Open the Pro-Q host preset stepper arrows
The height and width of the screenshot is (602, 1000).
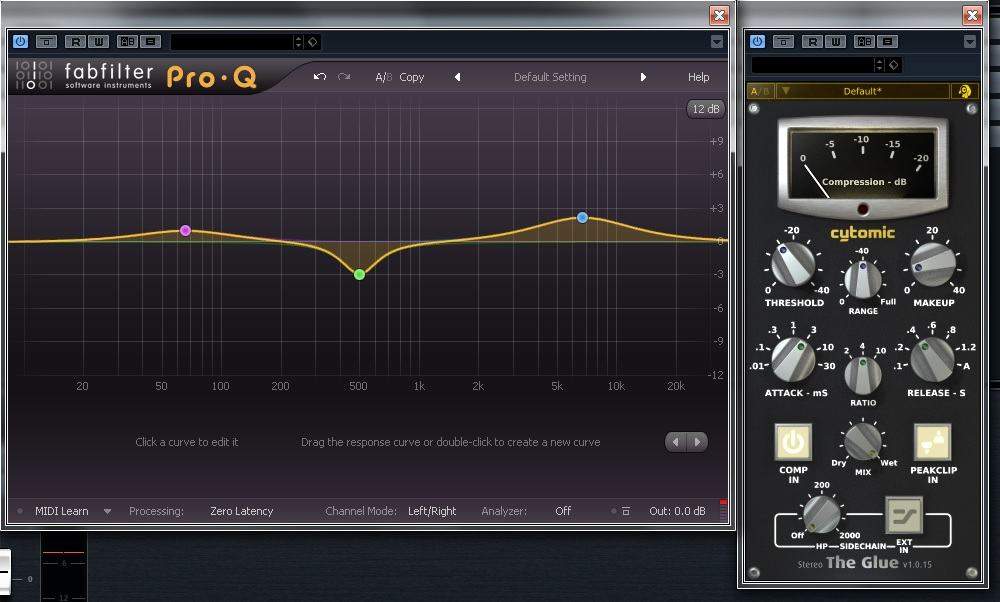click(x=298, y=42)
